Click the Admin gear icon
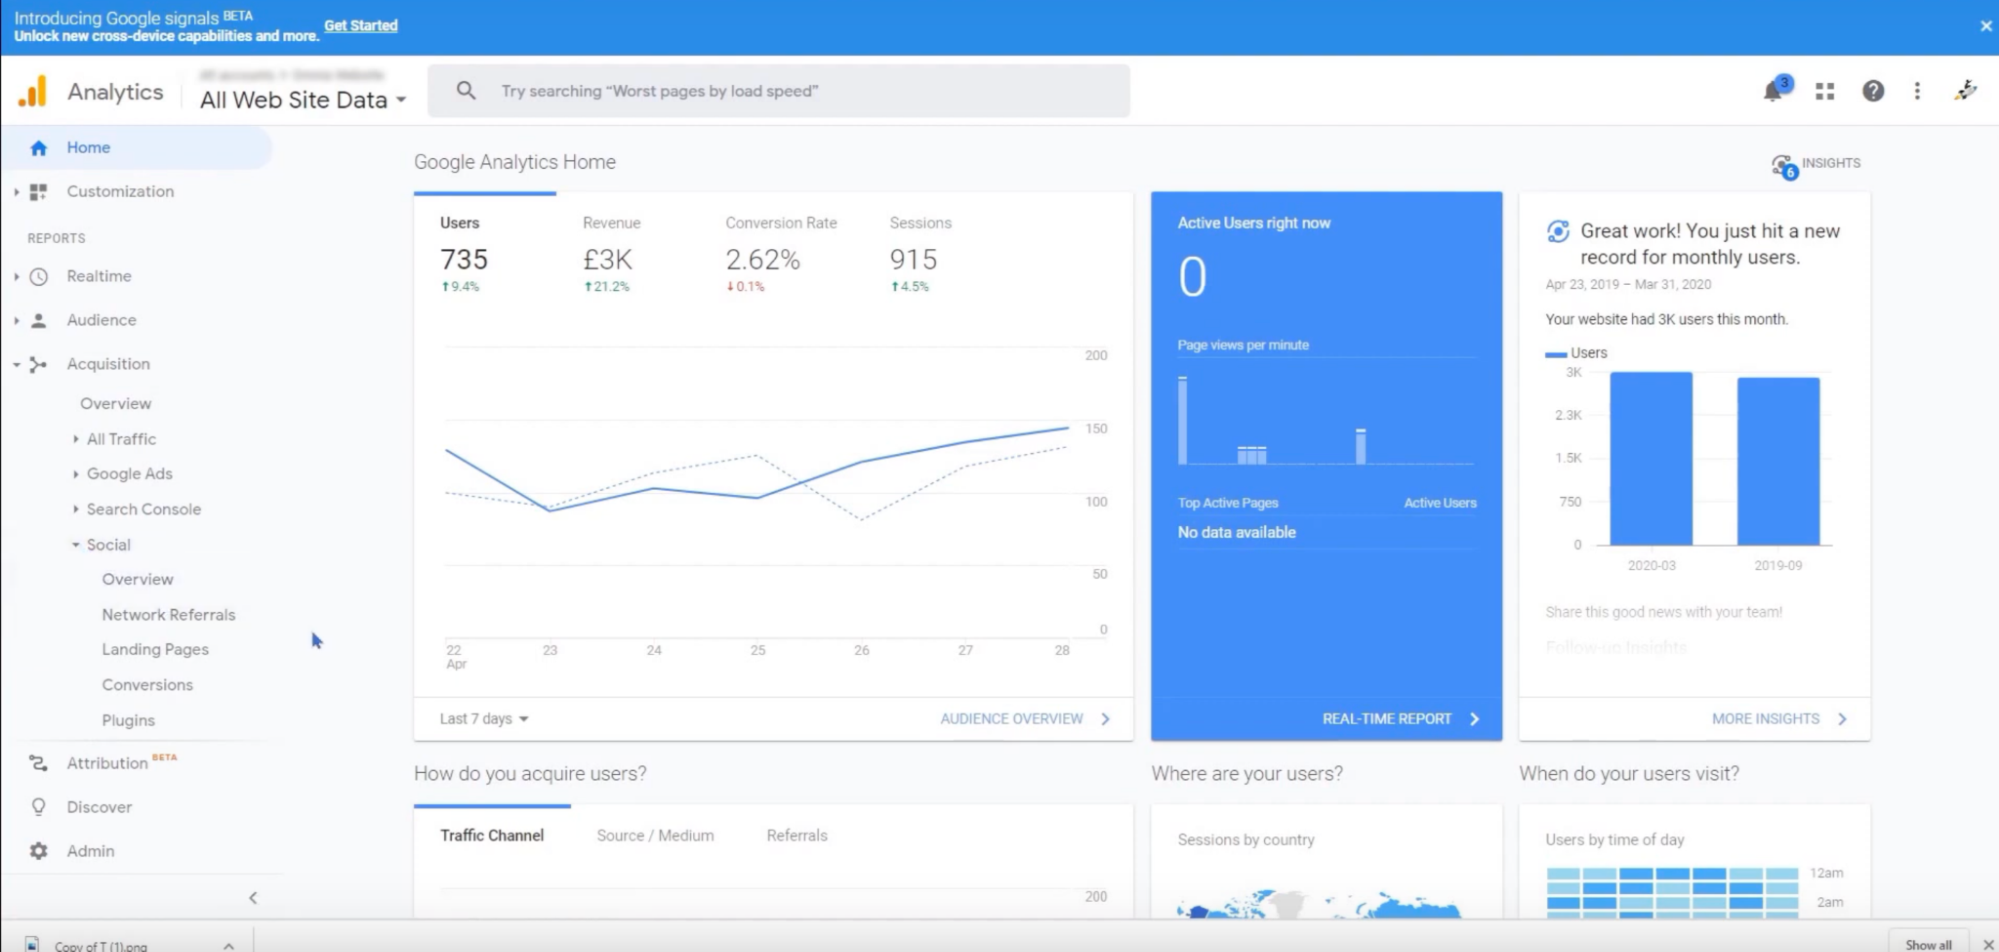The height and width of the screenshot is (952, 1999). click(39, 851)
